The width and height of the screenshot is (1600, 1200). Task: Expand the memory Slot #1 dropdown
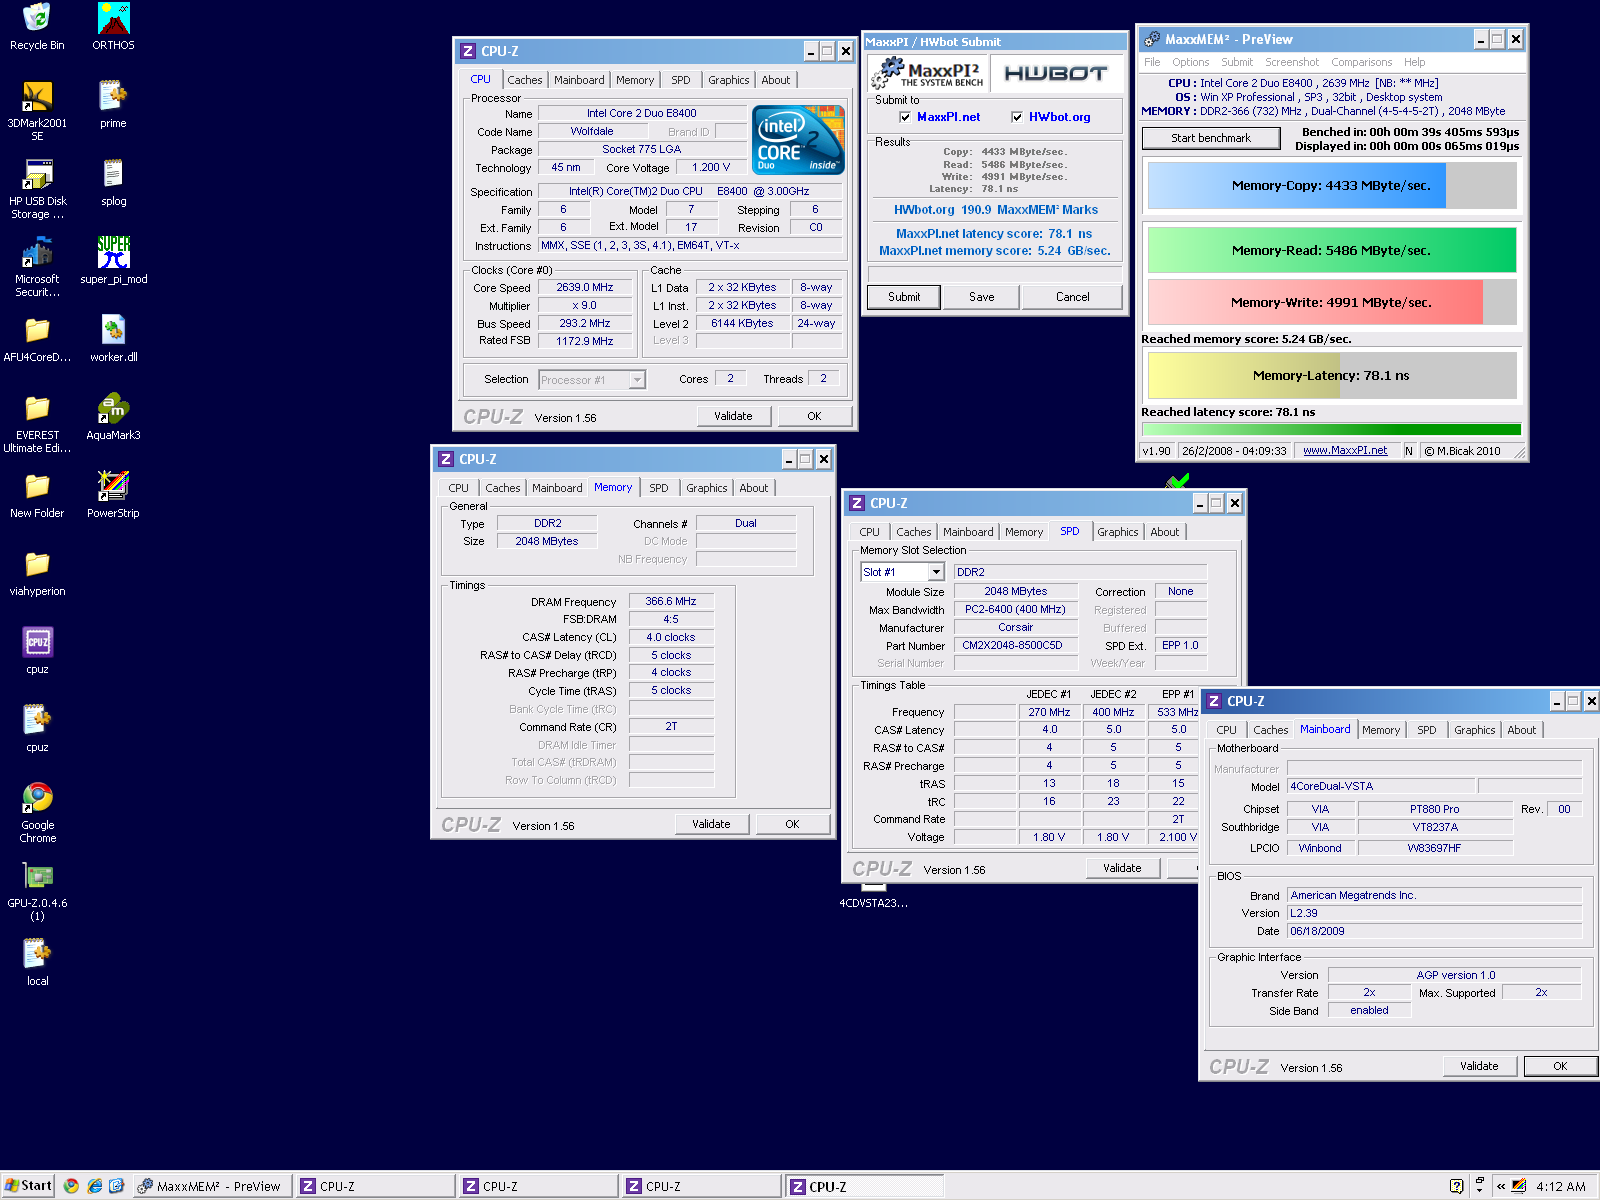click(936, 572)
